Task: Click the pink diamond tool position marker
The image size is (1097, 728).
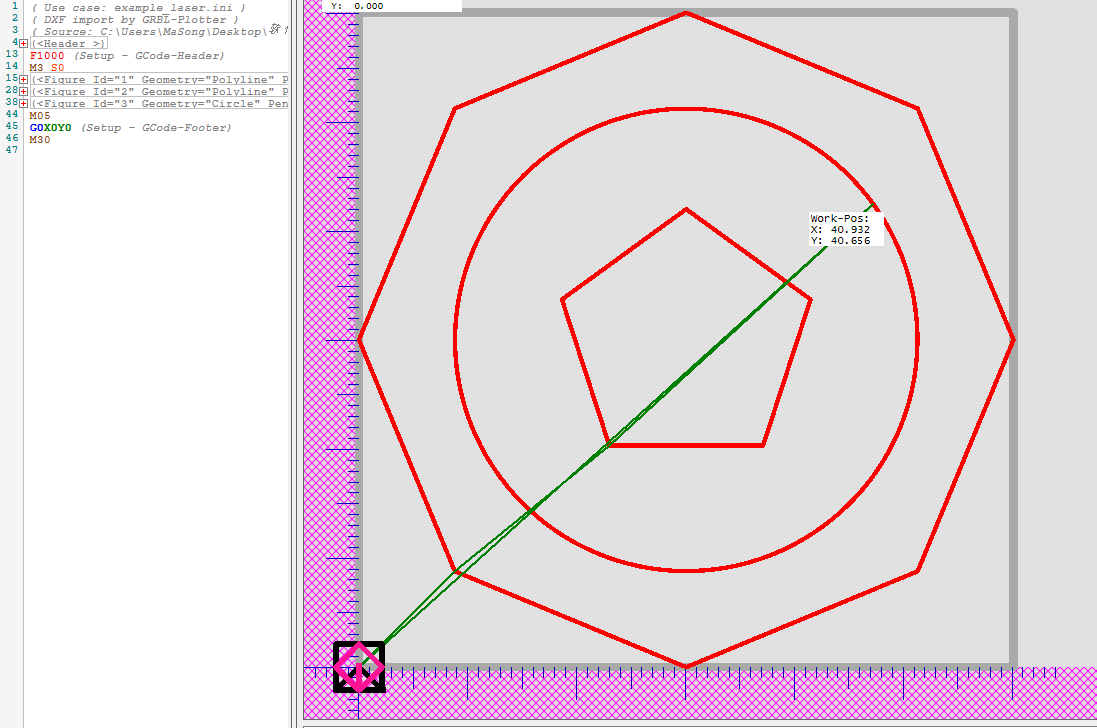Action: (358, 667)
